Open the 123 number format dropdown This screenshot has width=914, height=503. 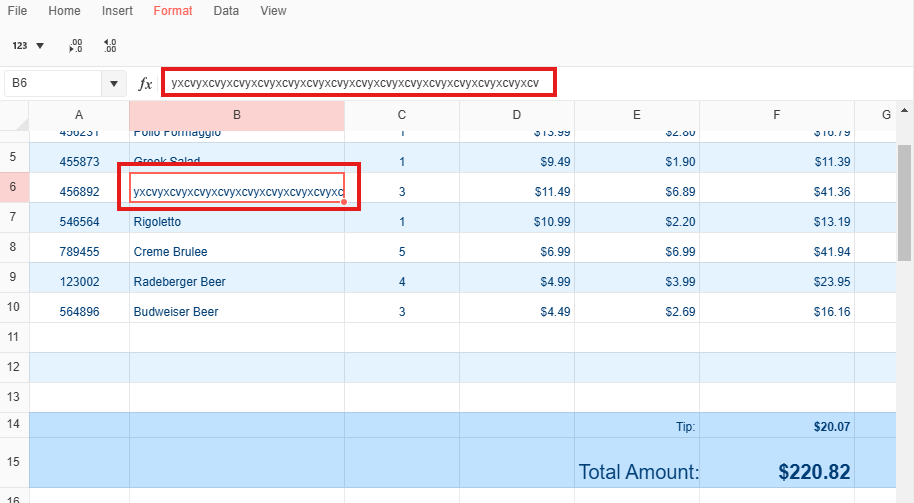28,46
